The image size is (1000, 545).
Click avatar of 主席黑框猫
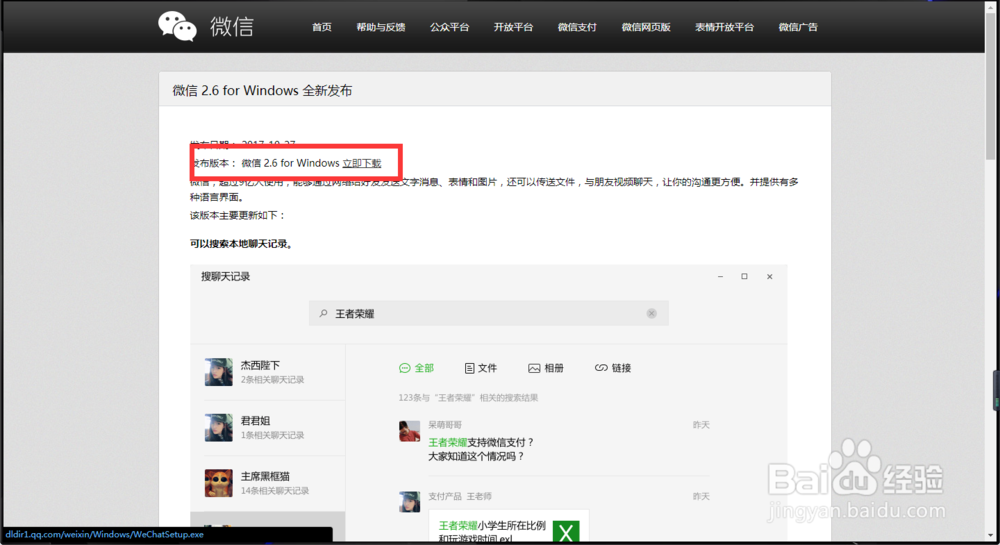pos(218,483)
